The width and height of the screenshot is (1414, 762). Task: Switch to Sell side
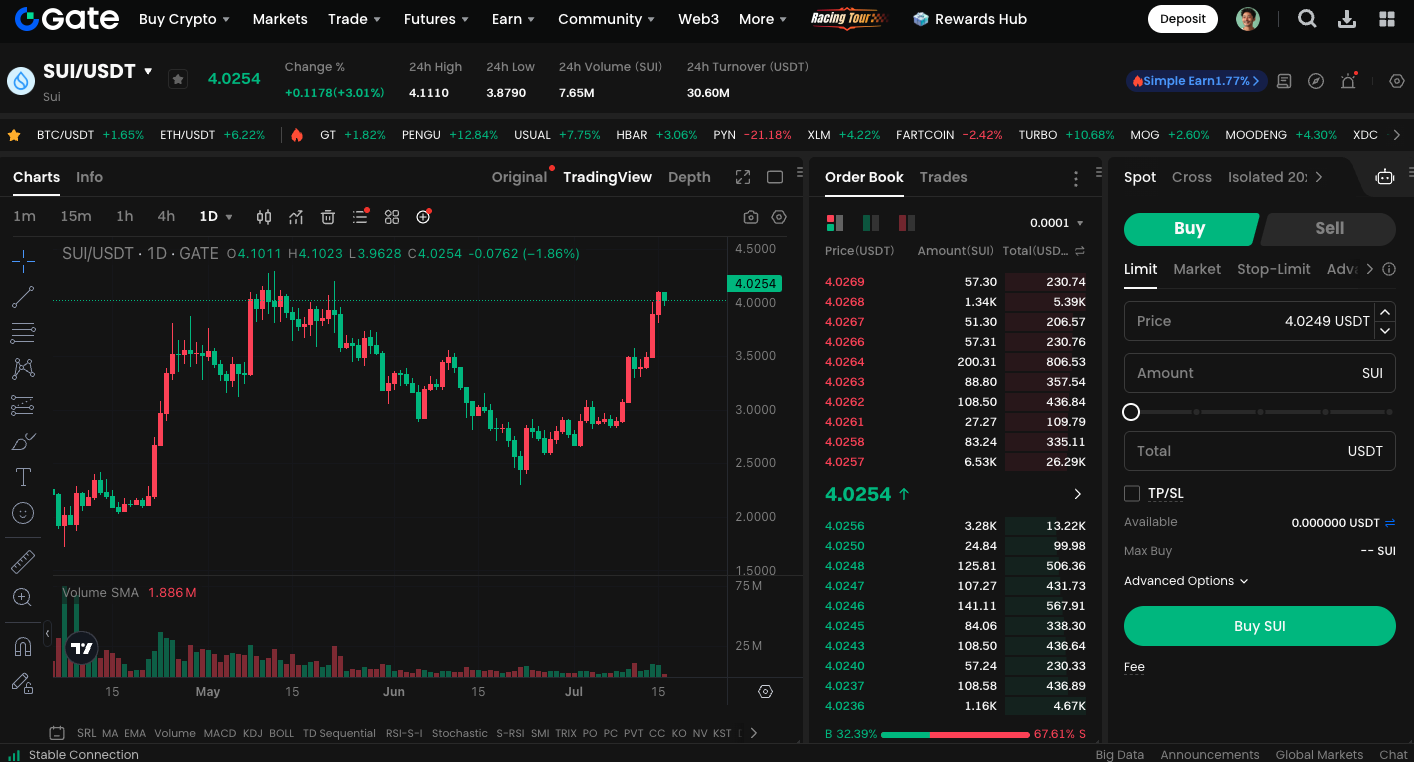pos(1328,228)
